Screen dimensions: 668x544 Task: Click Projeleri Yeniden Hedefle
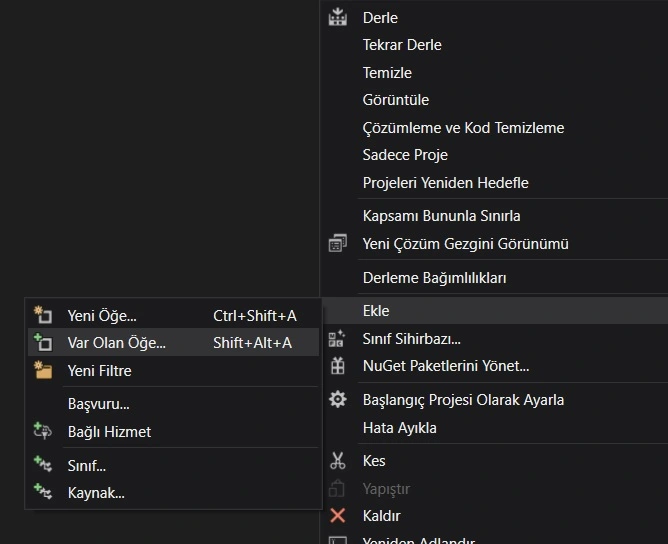(x=445, y=183)
